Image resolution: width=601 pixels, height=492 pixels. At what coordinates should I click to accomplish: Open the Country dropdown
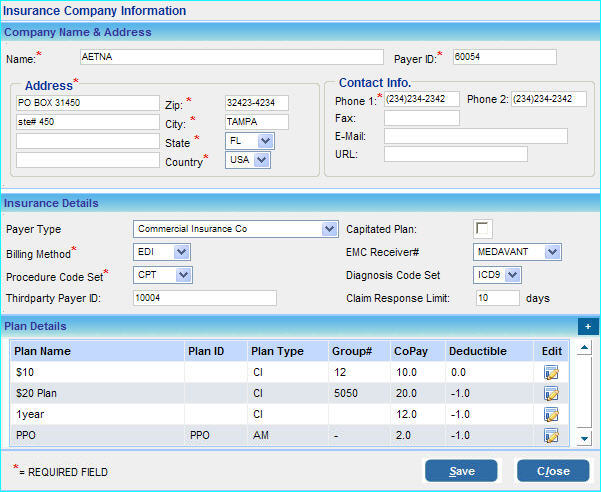[x=262, y=160]
